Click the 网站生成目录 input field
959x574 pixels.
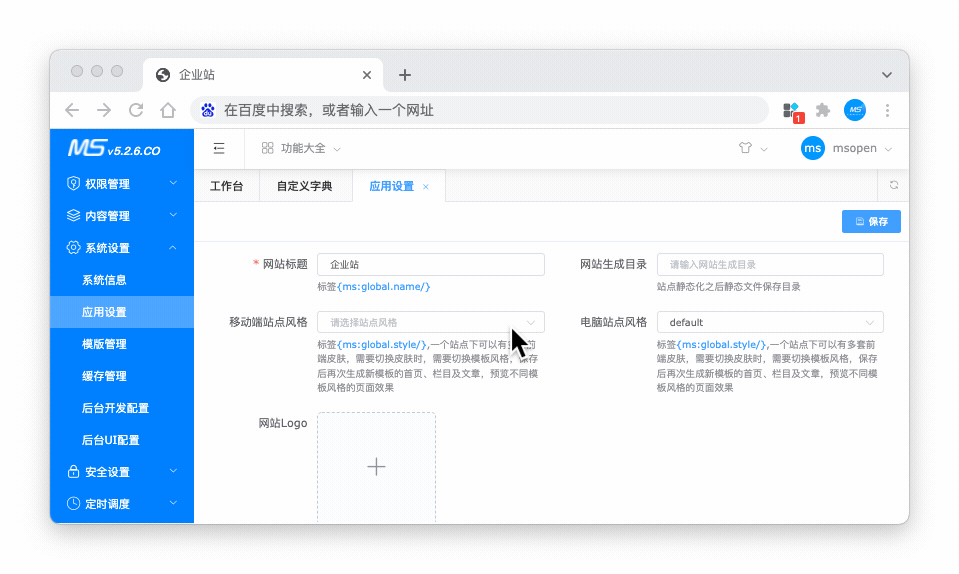pos(770,264)
